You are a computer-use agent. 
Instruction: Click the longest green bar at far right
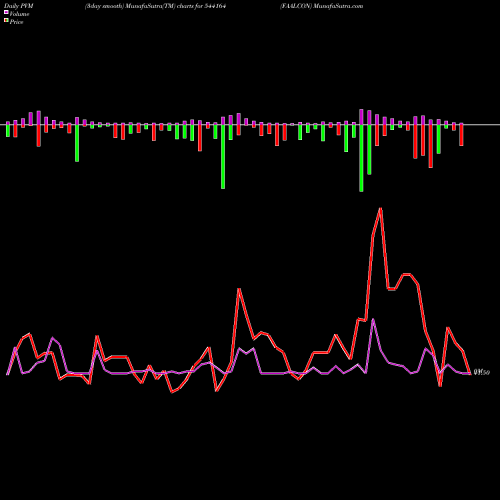361,158
